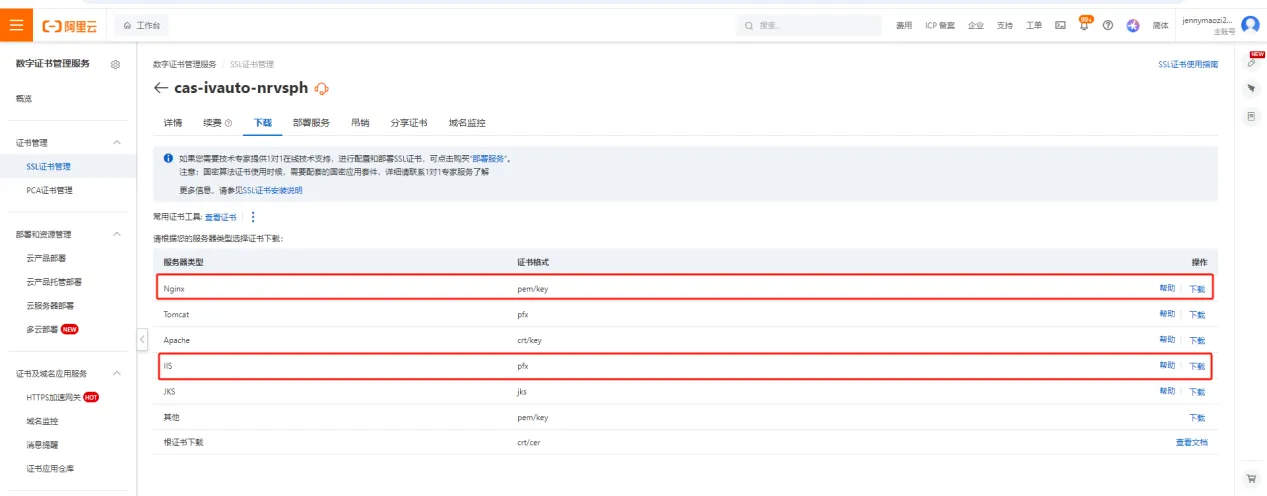Open the Cloud Shell terminal icon
This screenshot has height=496, width=1267.
[x=1060, y=25]
